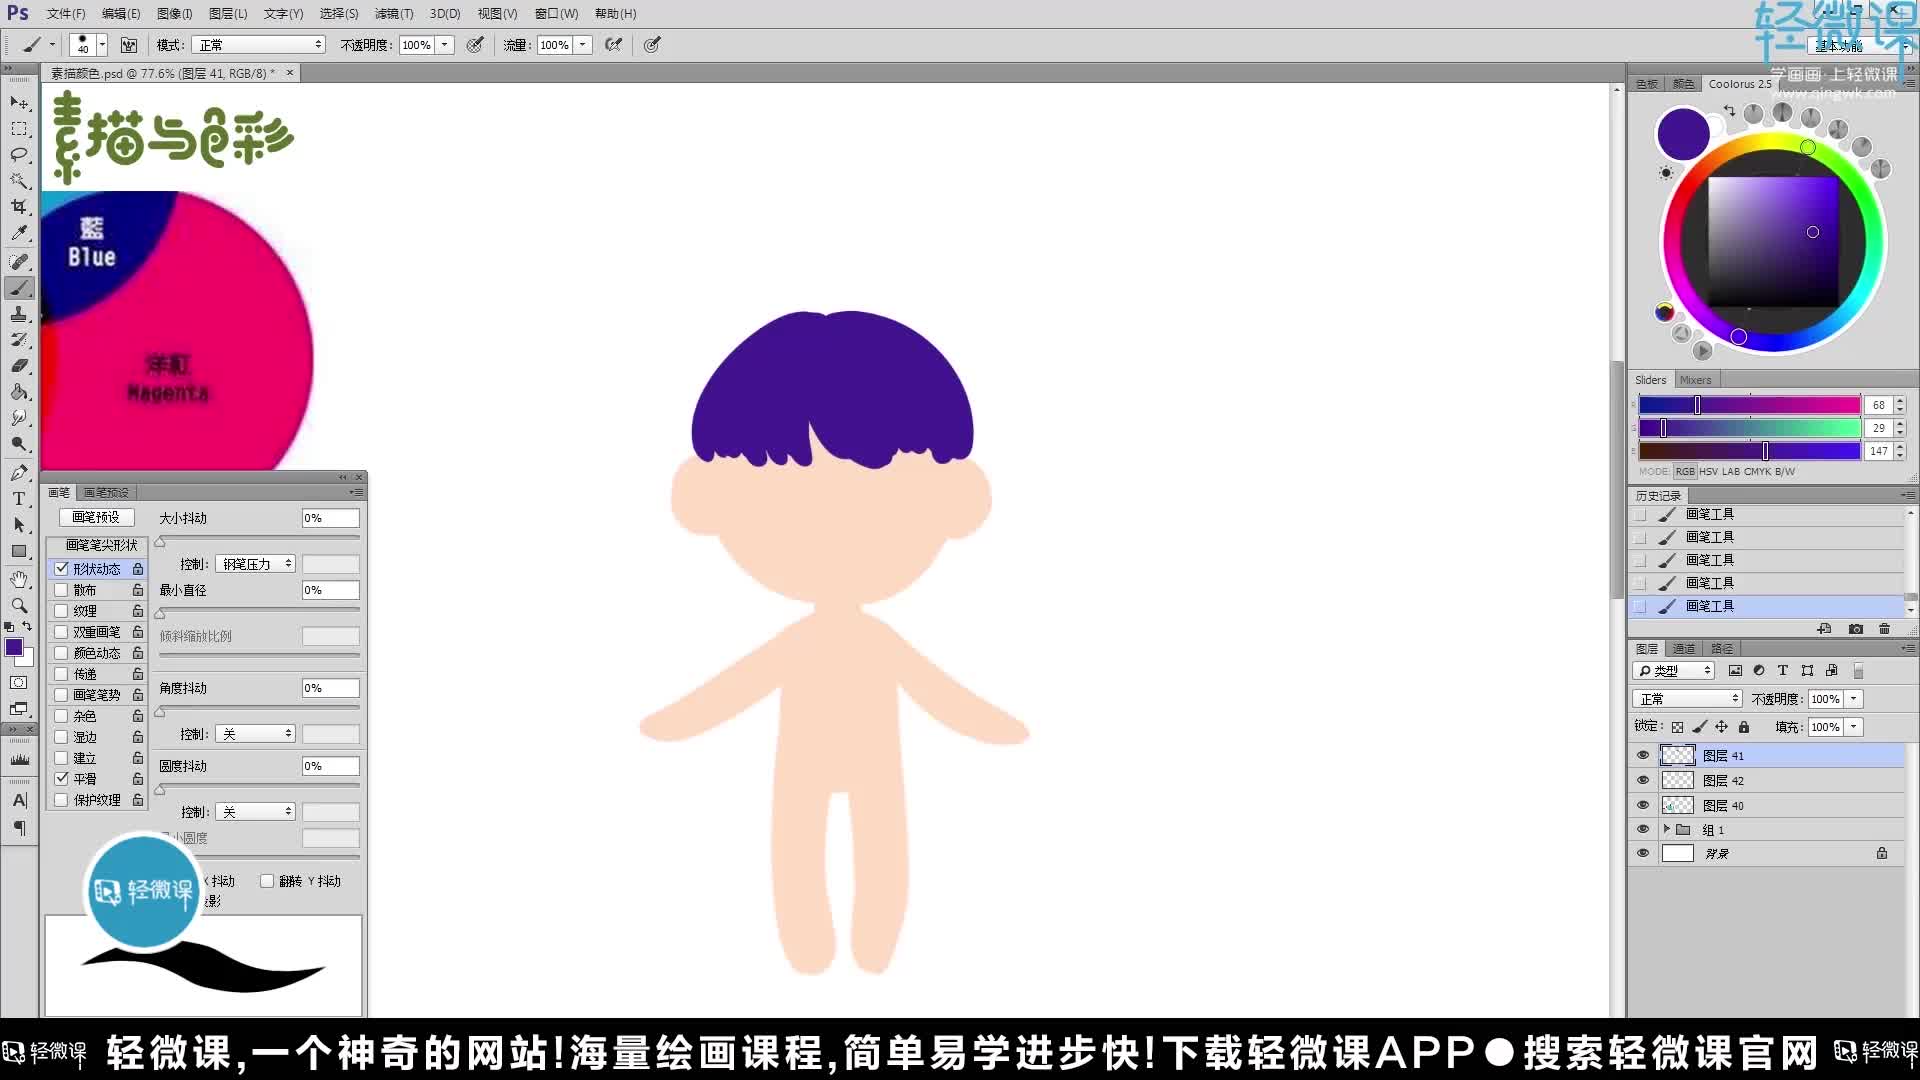
Task: Select the Brush tool
Action: (19, 288)
